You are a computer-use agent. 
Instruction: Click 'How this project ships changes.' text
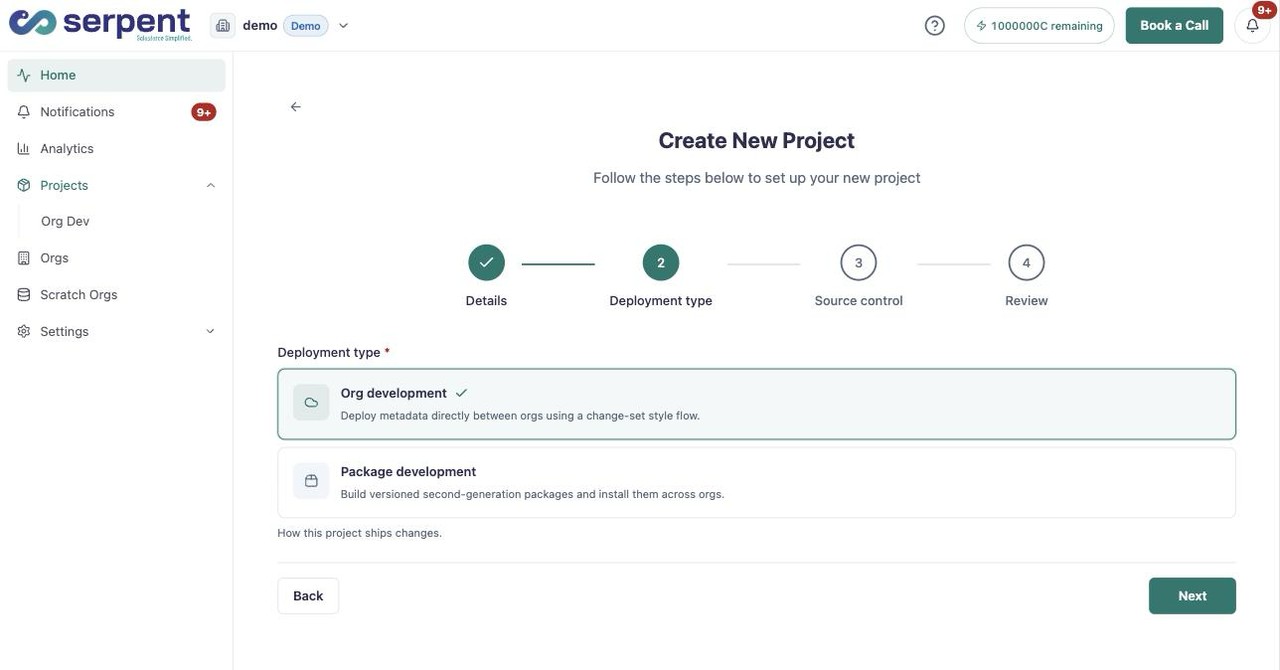359,533
